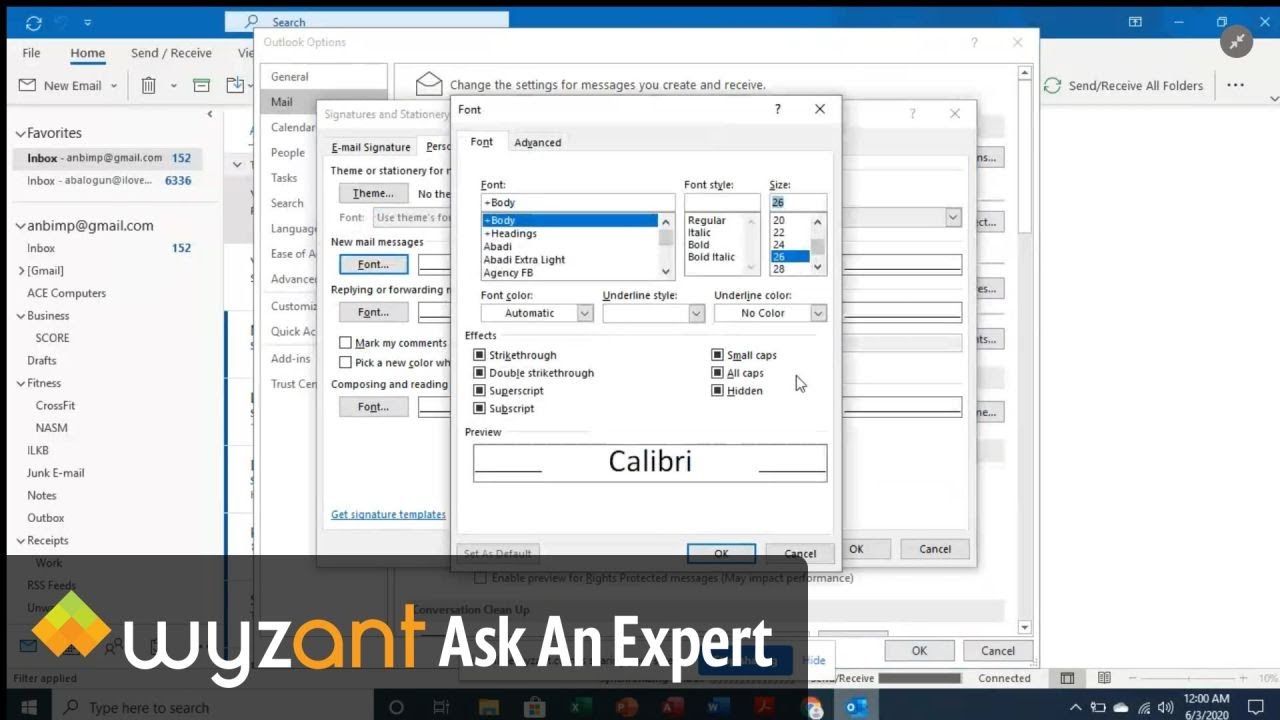Image resolution: width=1280 pixels, height=720 pixels.
Task: Click the Font name input field
Action: click(x=577, y=202)
